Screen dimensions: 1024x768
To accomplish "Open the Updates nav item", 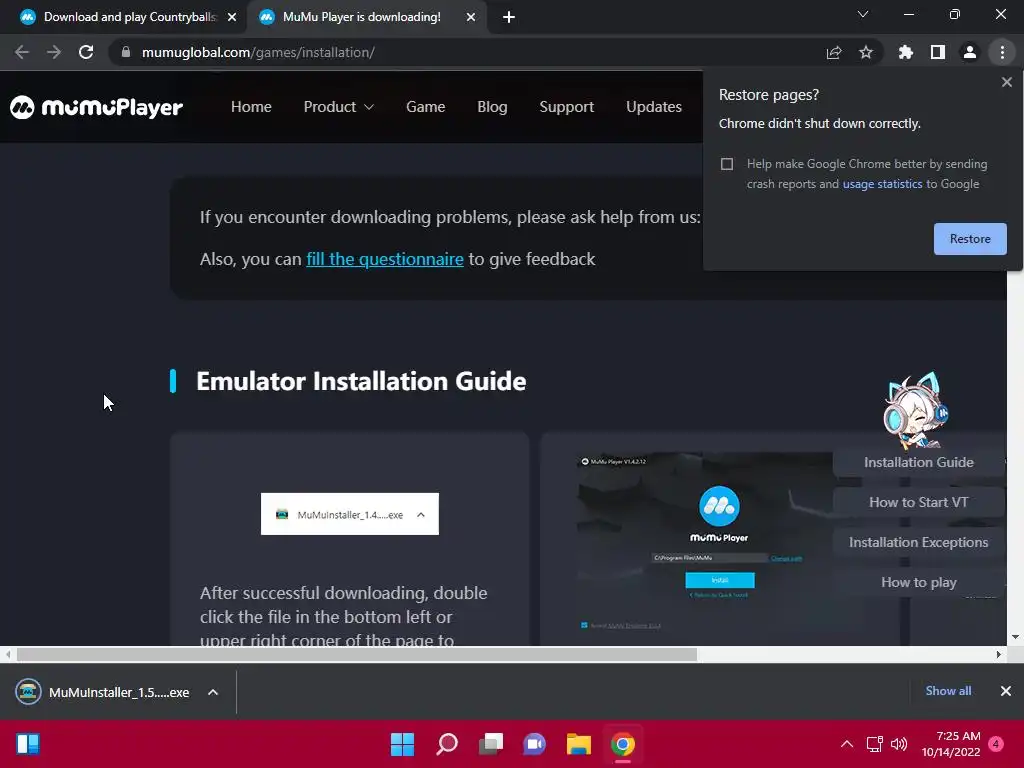I will [x=654, y=107].
